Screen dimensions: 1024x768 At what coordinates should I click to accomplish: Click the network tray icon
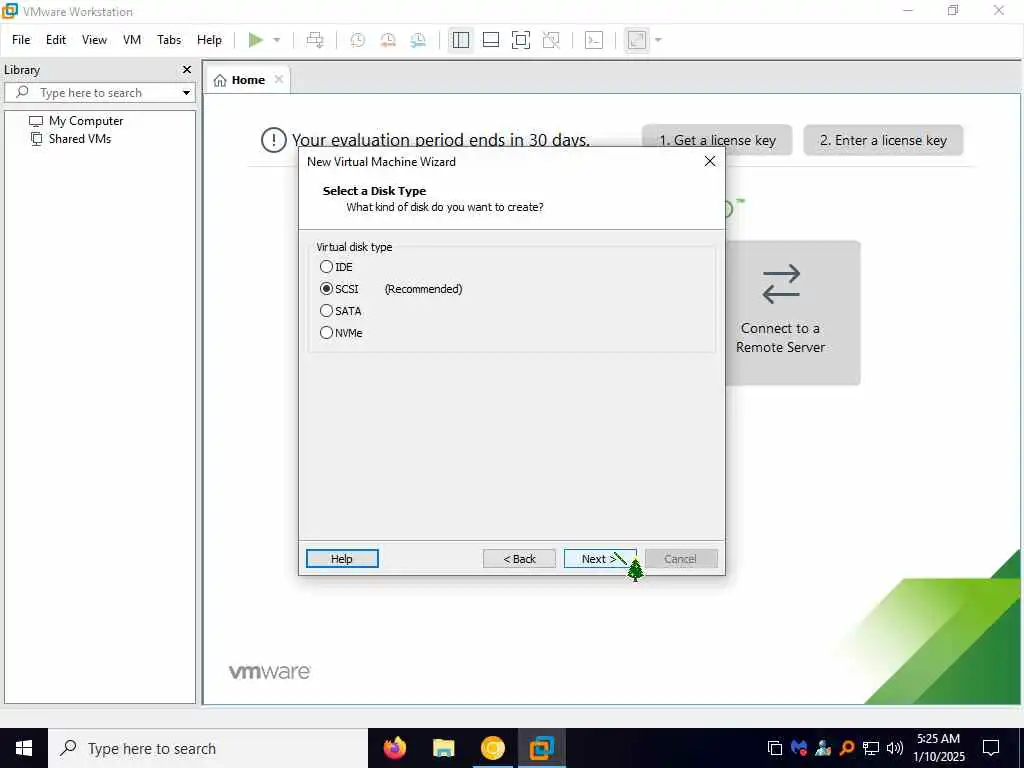click(x=871, y=748)
